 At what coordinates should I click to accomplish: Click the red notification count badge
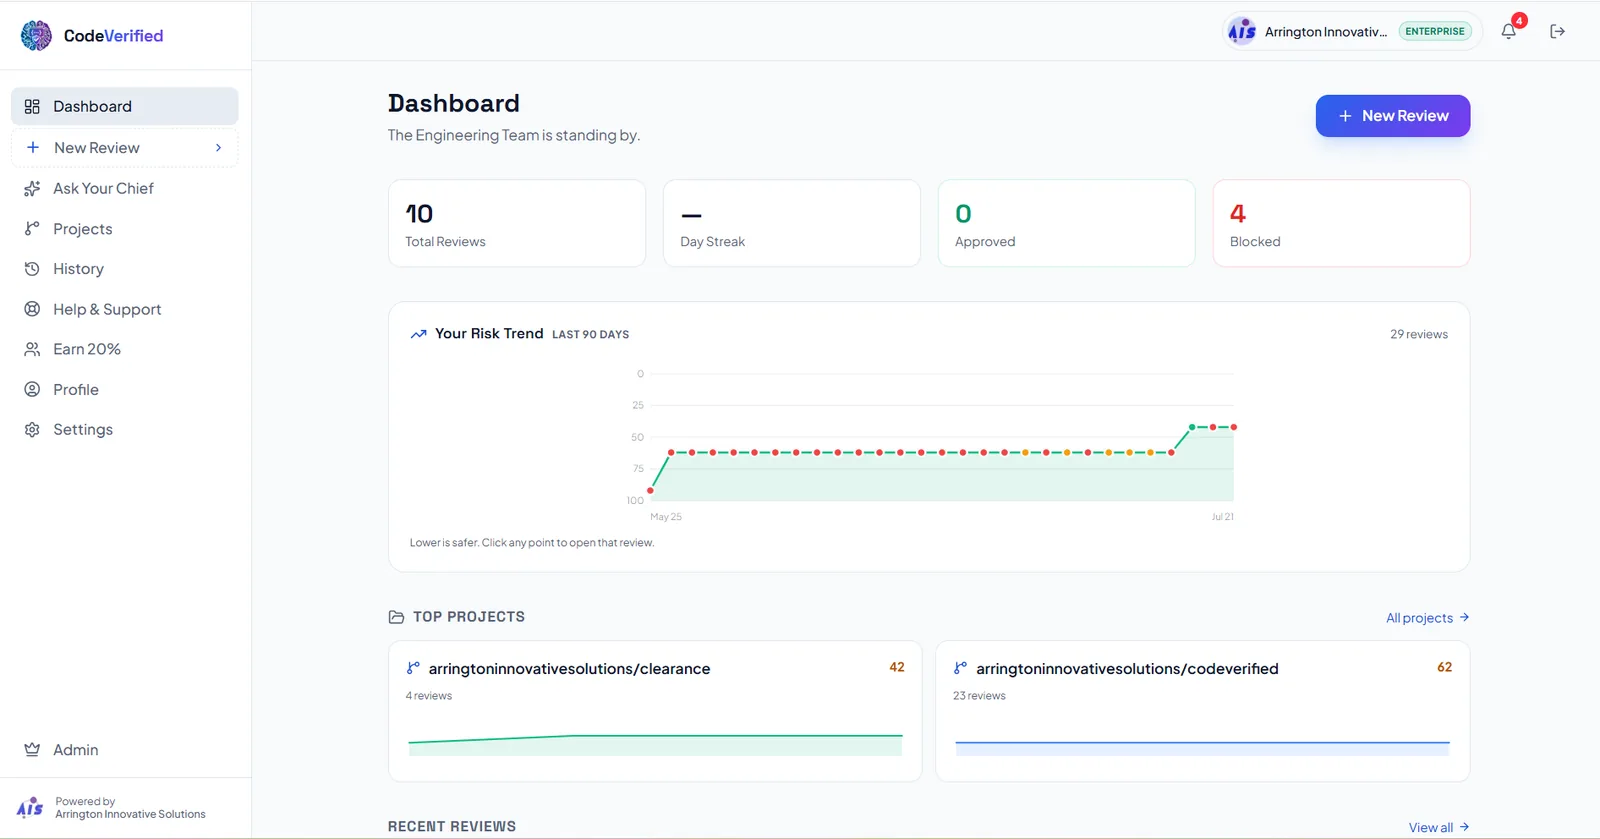tap(1519, 20)
